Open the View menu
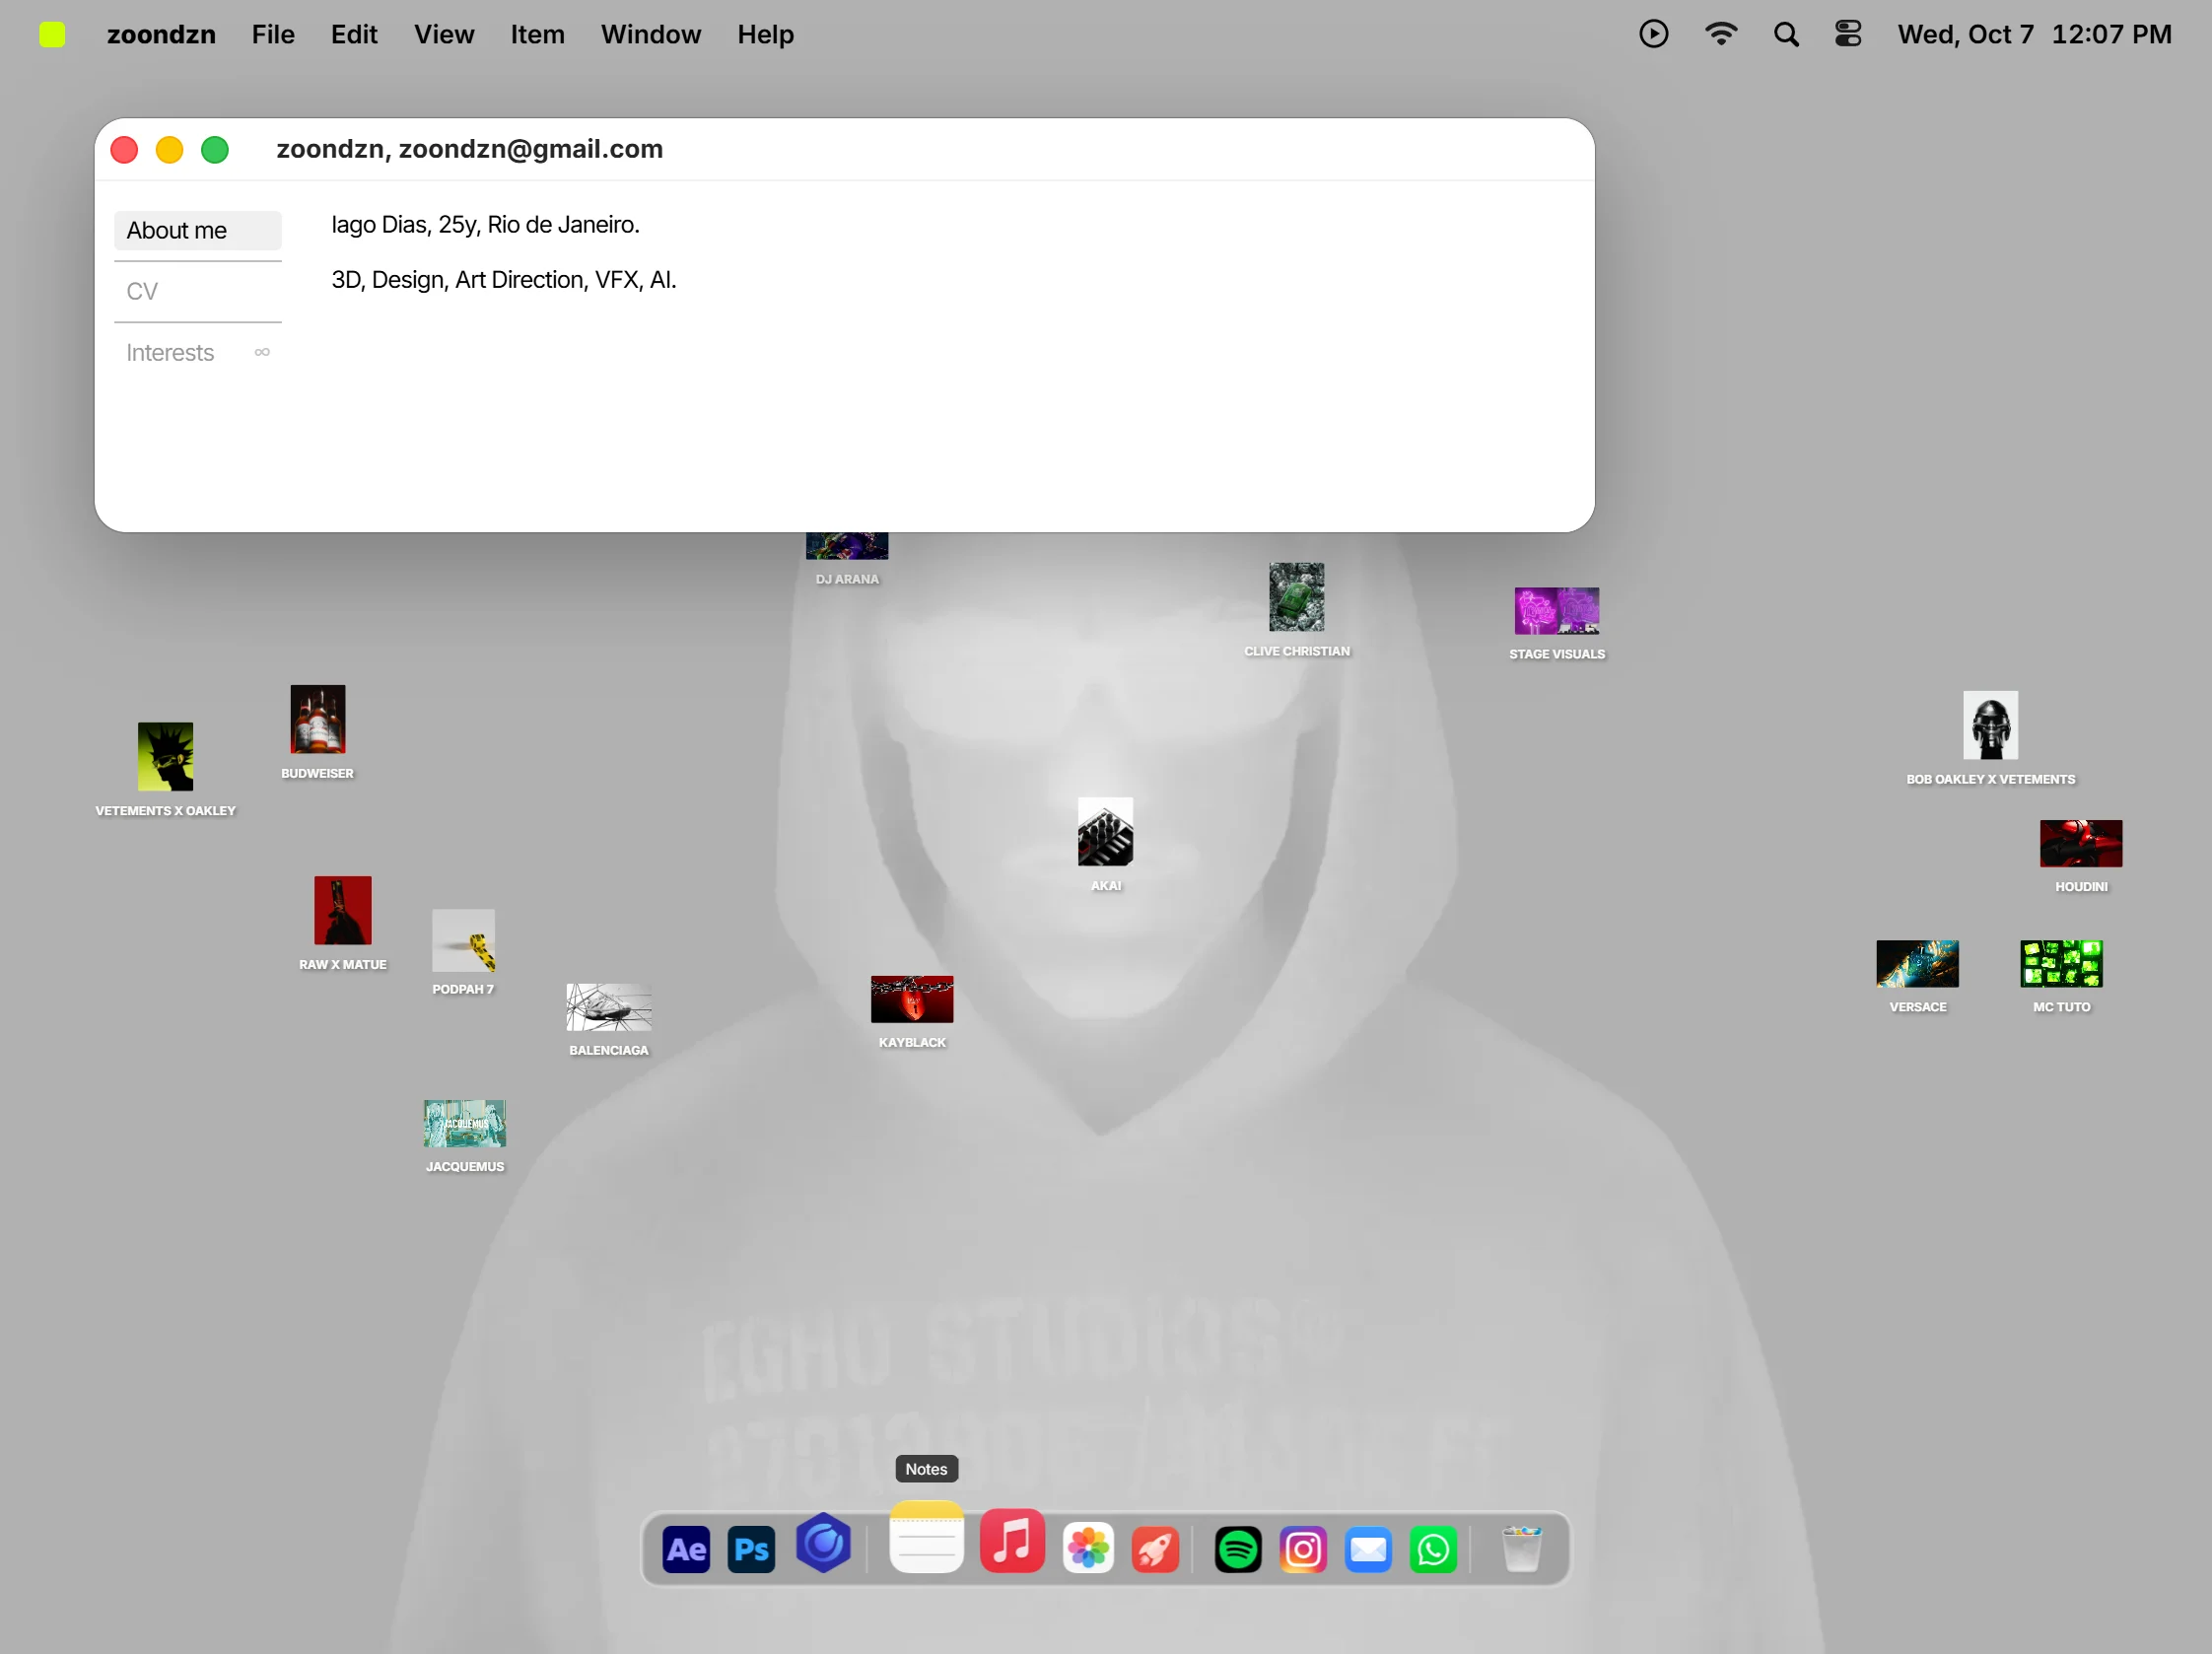The width and height of the screenshot is (2212, 1654). (444, 35)
